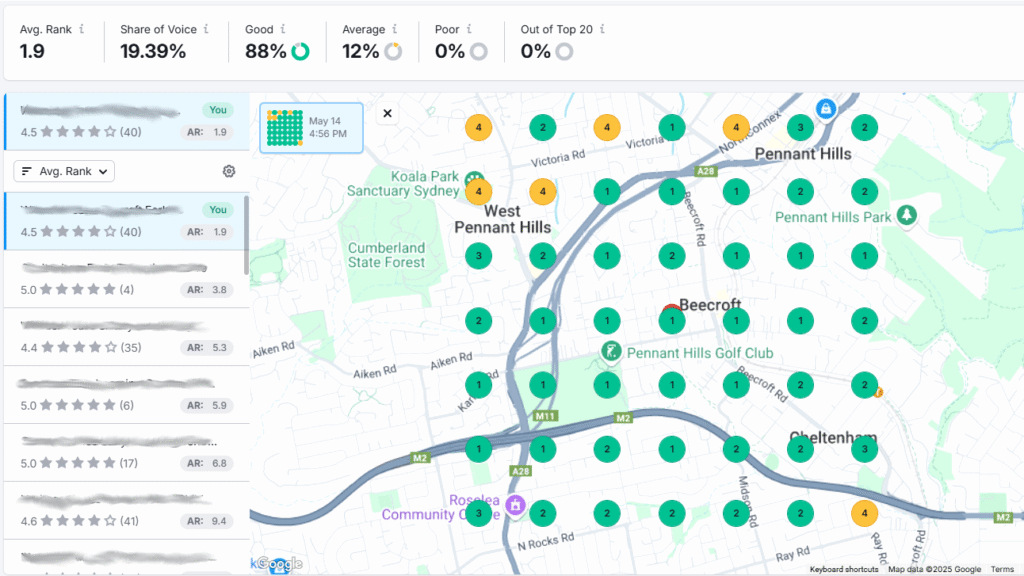Click the green Good 88% donut indicator
The width and height of the screenshot is (1024, 576).
click(300, 52)
